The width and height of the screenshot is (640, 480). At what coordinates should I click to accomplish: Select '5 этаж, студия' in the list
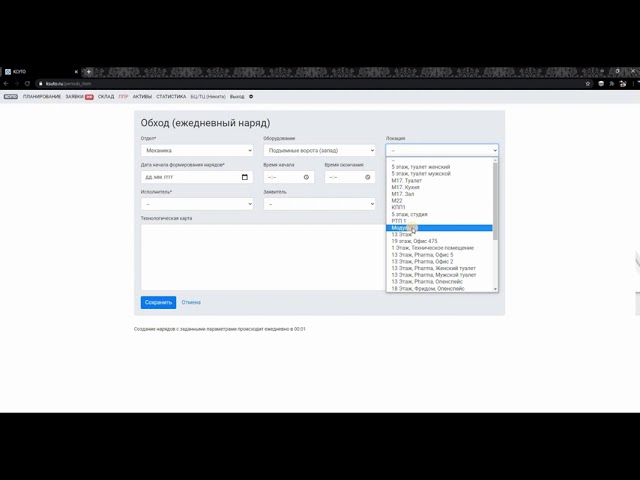click(x=410, y=214)
